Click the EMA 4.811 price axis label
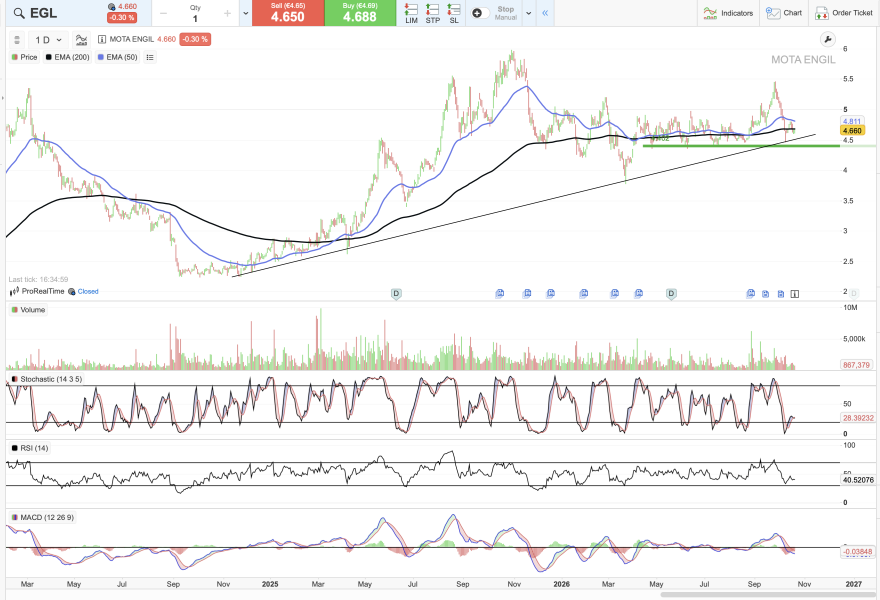This screenshot has height=600, width=880. [x=852, y=121]
